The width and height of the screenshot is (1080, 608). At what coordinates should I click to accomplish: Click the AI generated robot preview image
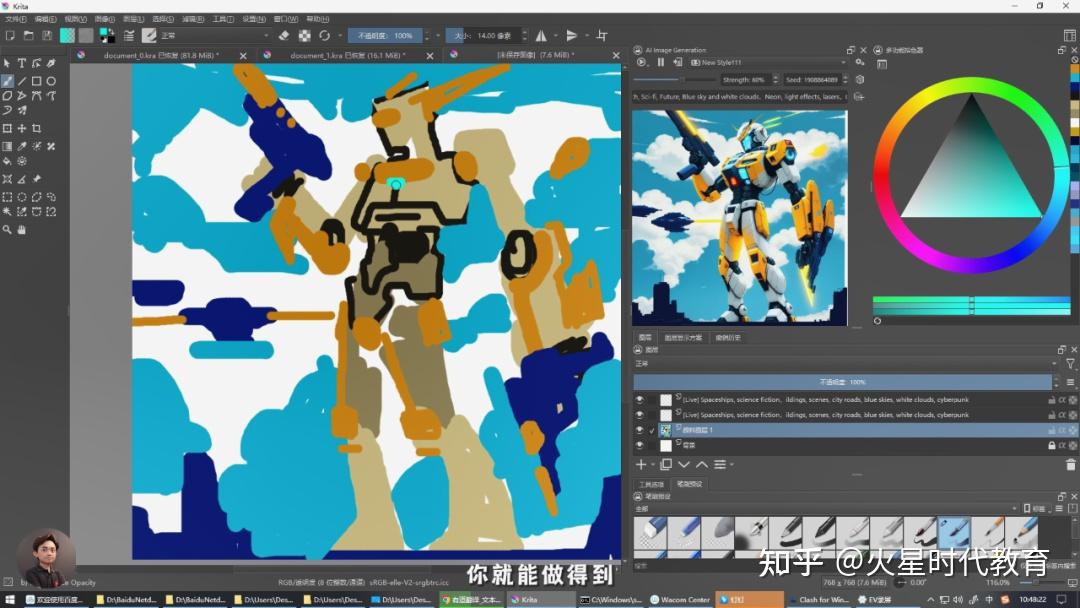coord(739,217)
